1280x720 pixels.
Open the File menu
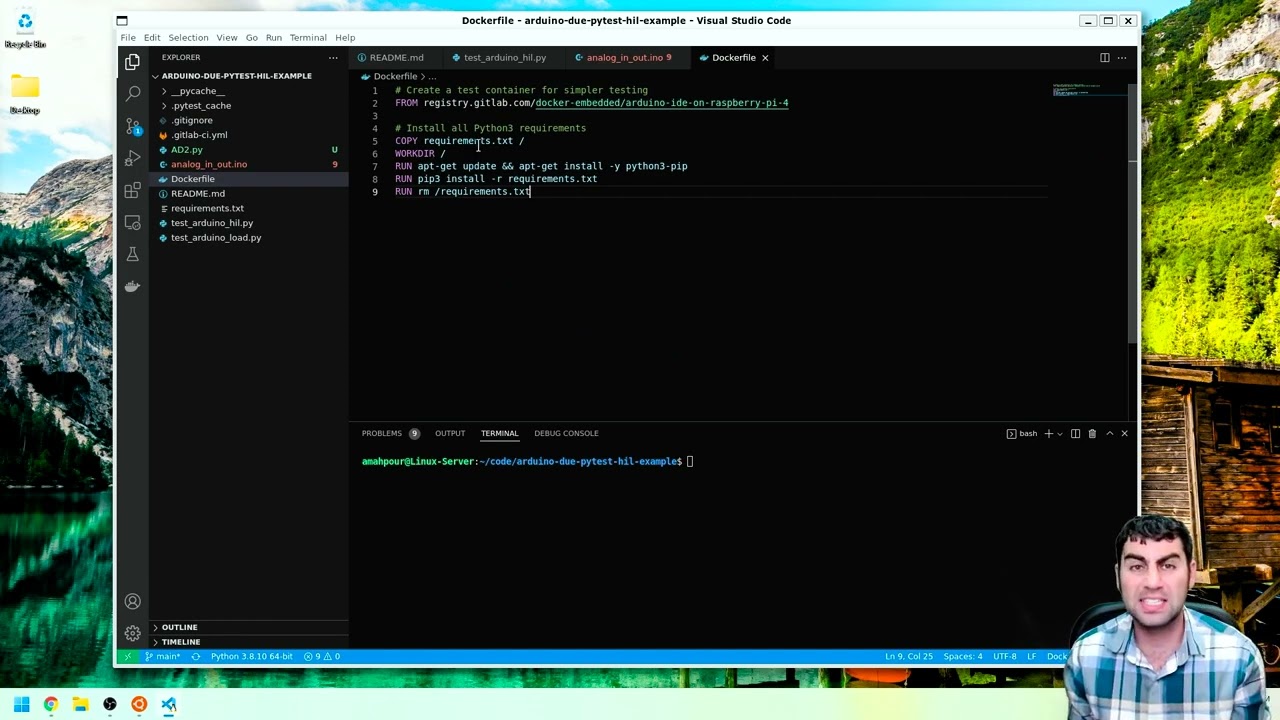point(128,38)
